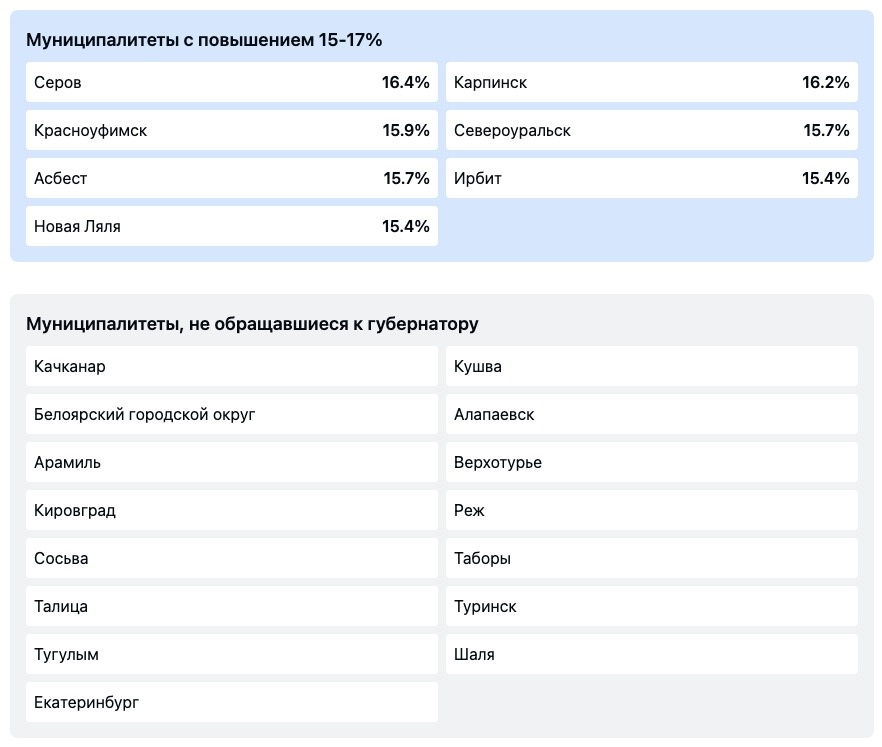Screen dimensions: 882x747
Task: Select the Кушва entry
Action: point(651,367)
